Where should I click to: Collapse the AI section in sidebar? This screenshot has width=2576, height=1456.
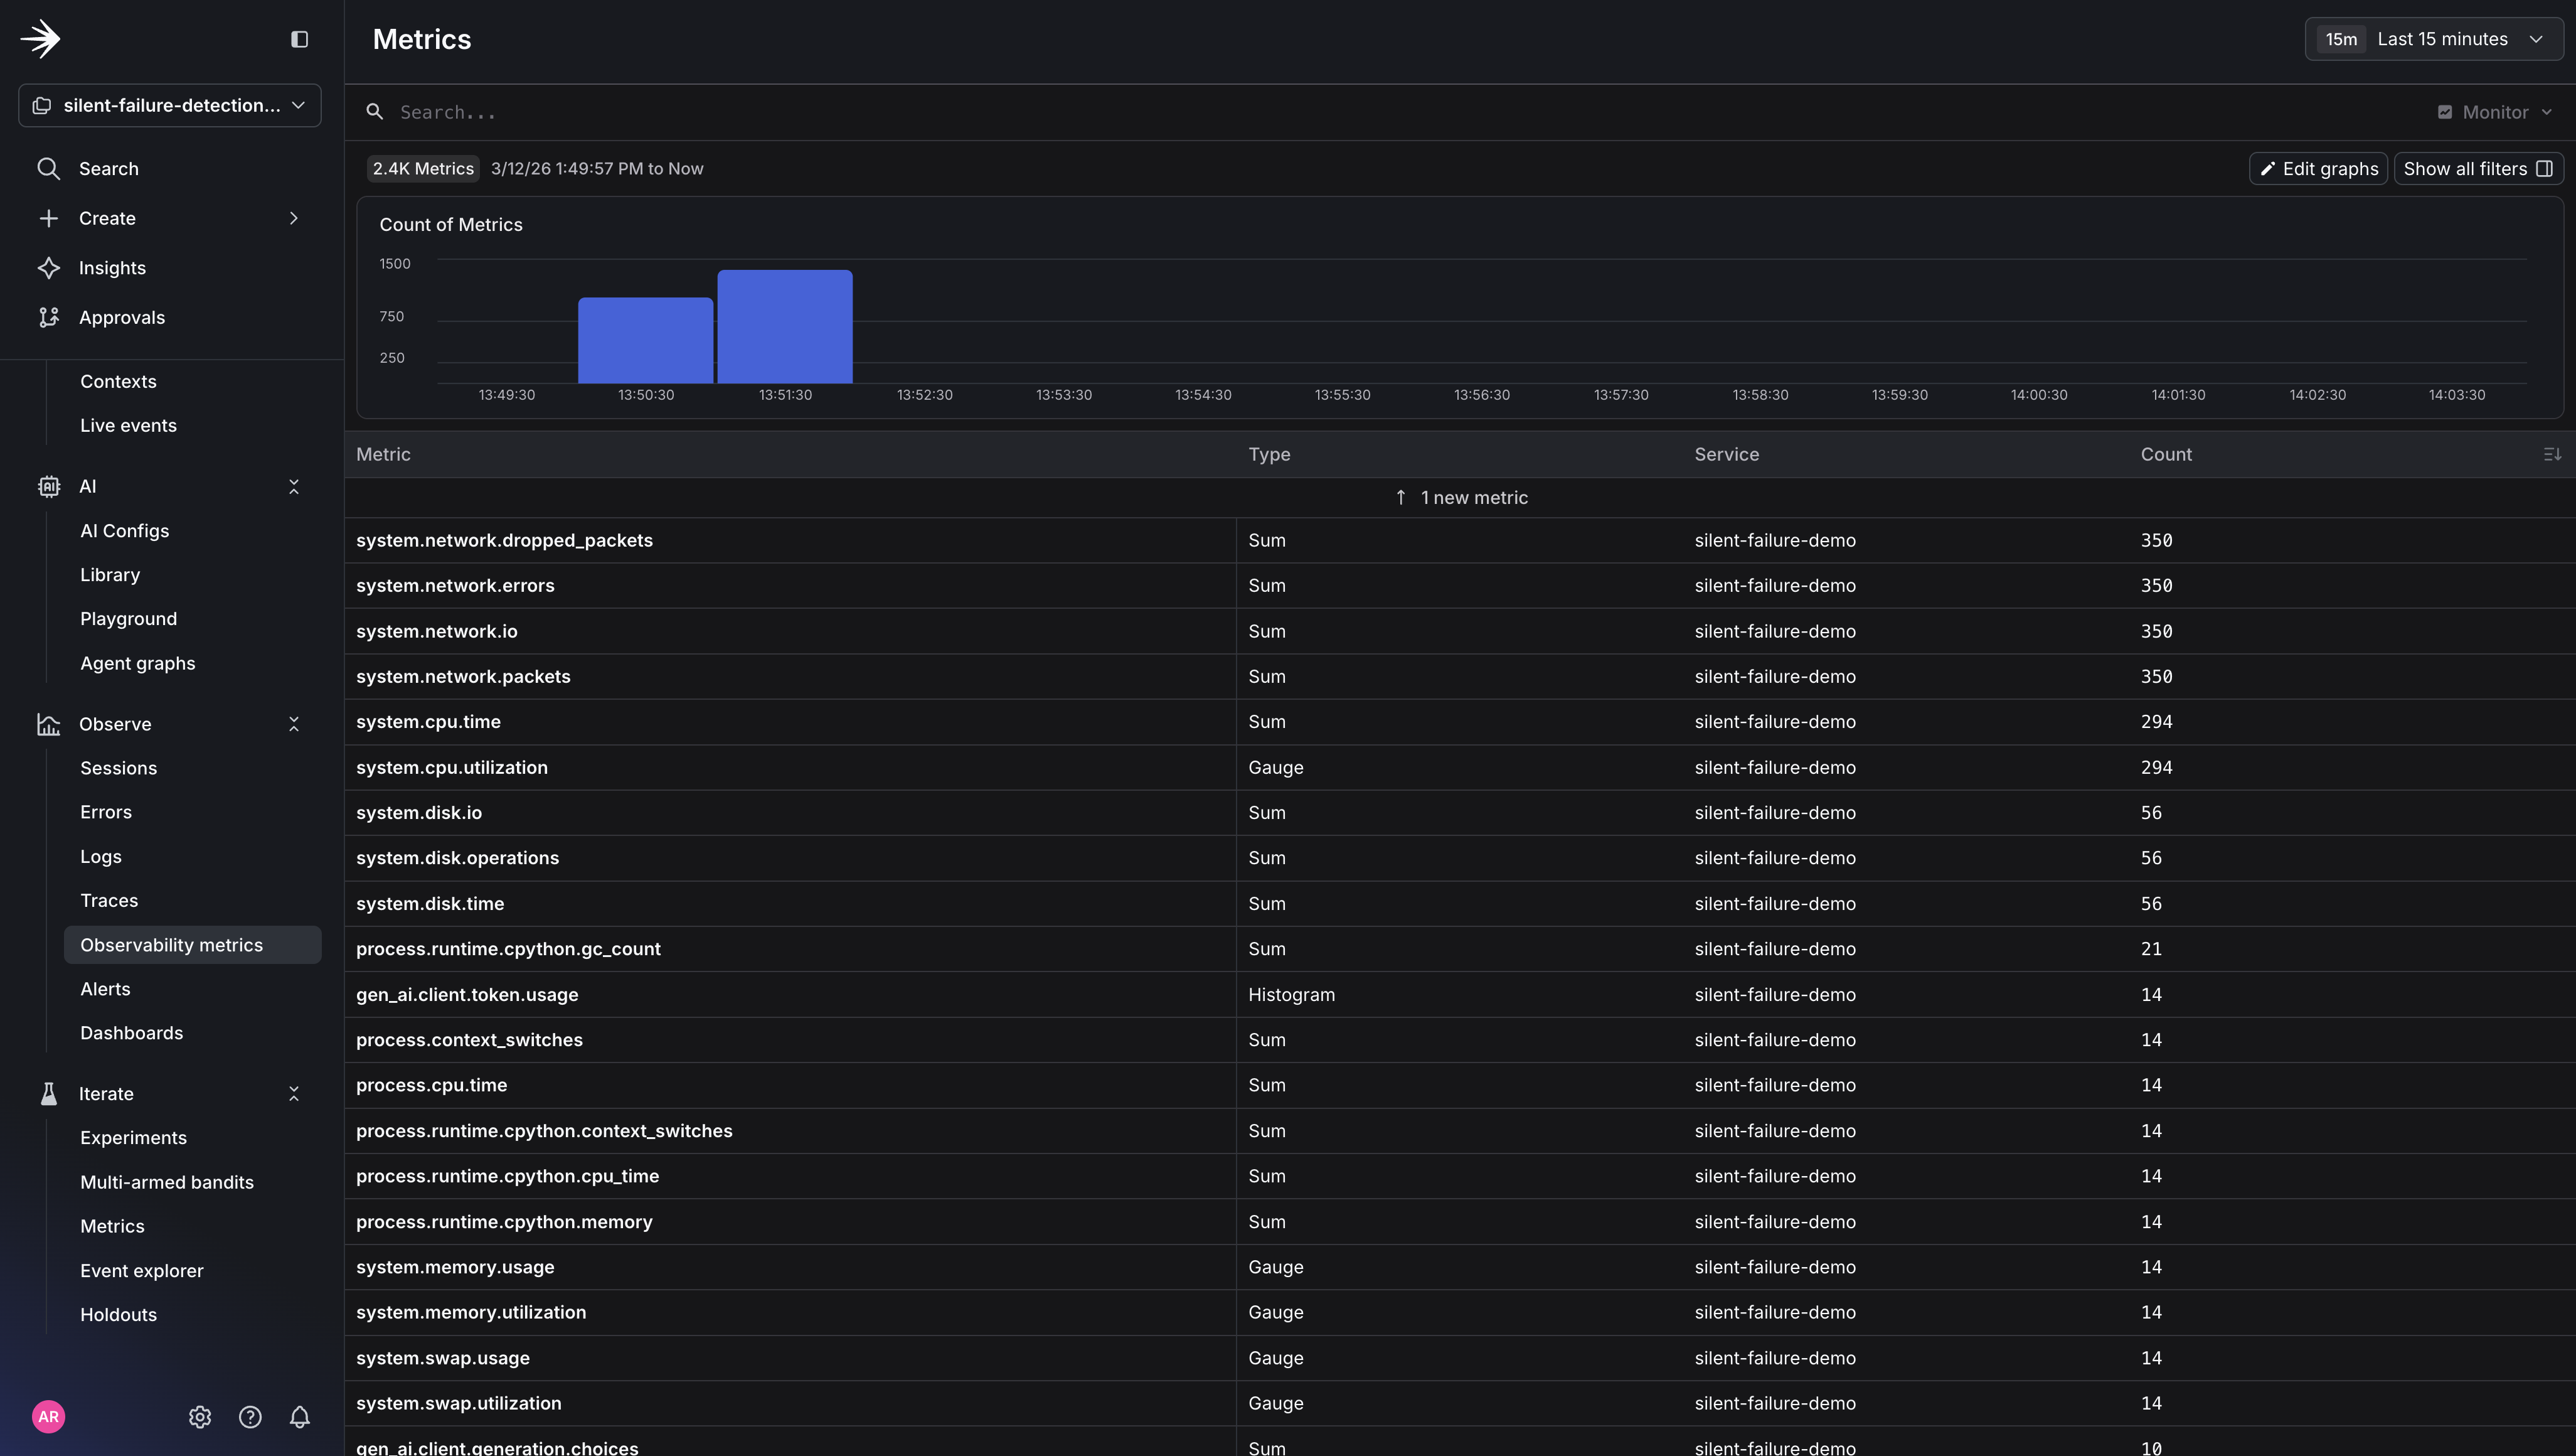point(294,486)
